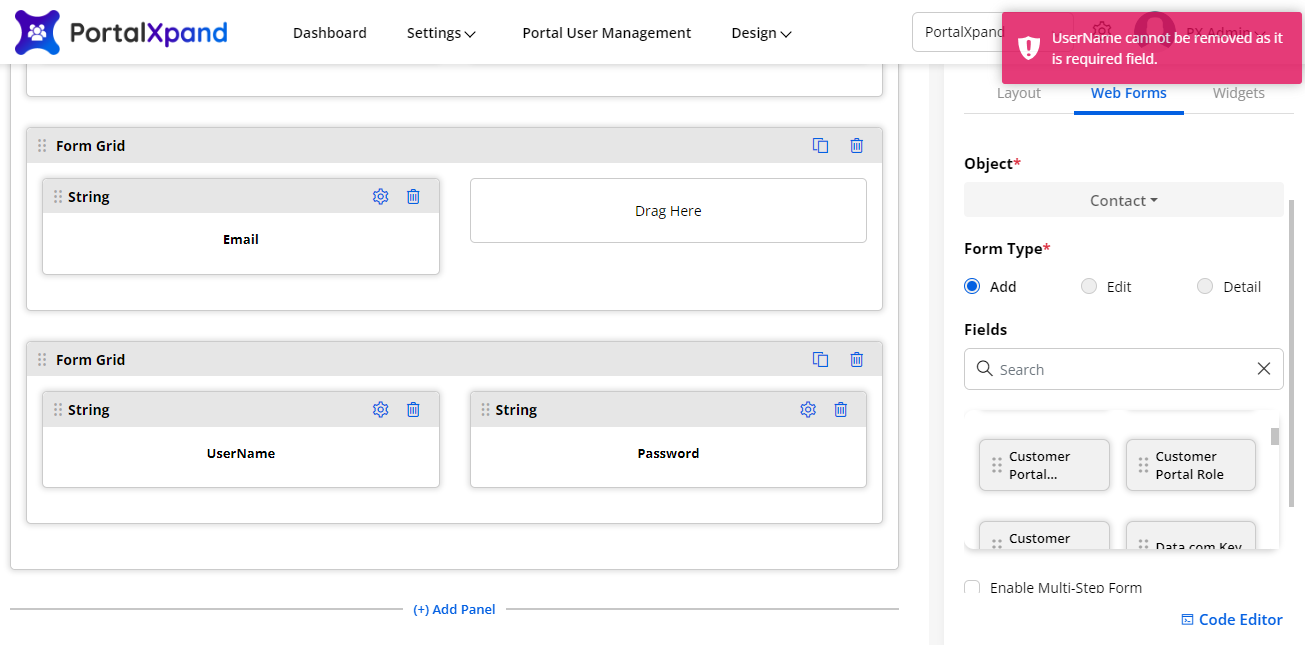Image resolution: width=1305 pixels, height=645 pixels.
Task: Open settings gear for UserName field
Action: [380, 410]
